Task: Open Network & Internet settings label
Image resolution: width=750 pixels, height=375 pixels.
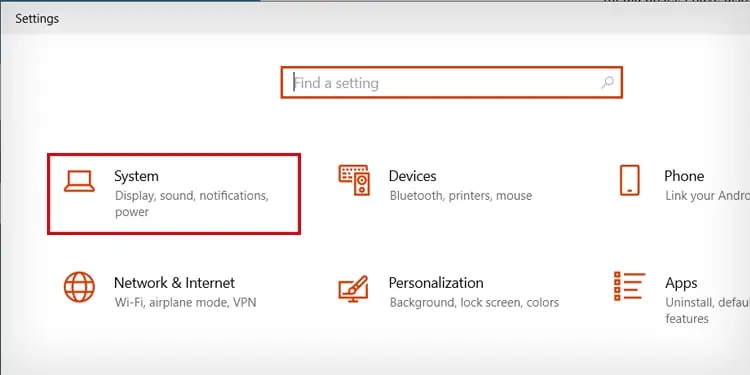Action: coord(175,283)
